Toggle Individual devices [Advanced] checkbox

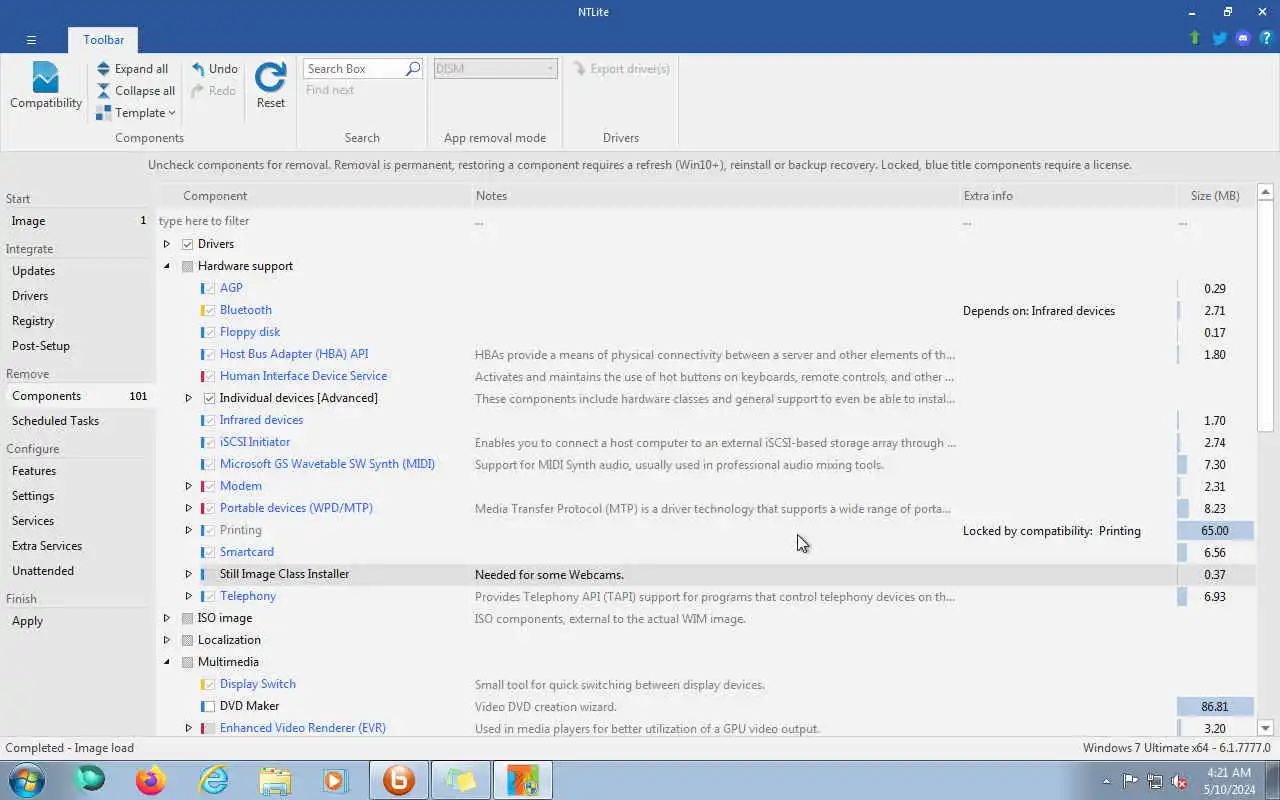pyautogui.click(x=209, y=398)
